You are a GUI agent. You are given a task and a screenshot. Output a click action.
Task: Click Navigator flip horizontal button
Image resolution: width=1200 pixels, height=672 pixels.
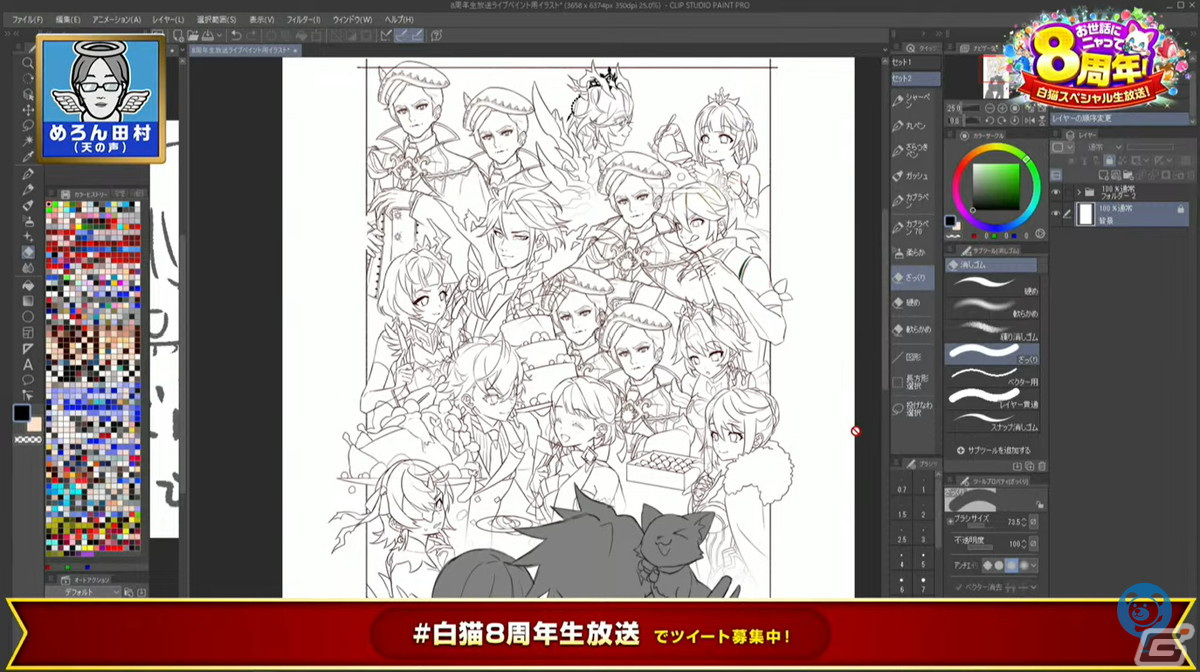coord(1030,120)
